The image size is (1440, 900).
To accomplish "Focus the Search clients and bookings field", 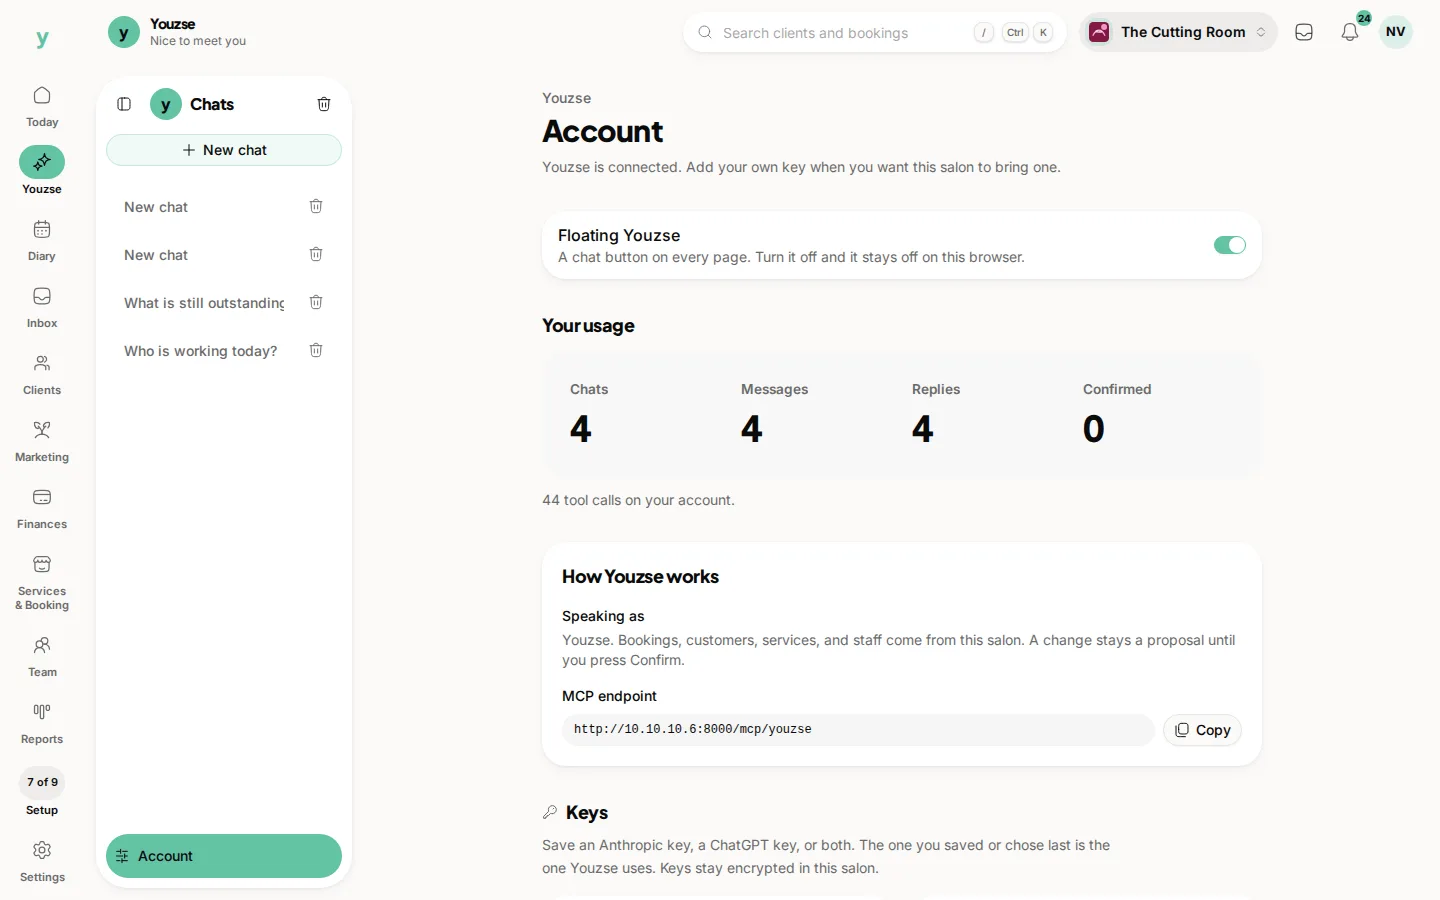I will point(875,32).
